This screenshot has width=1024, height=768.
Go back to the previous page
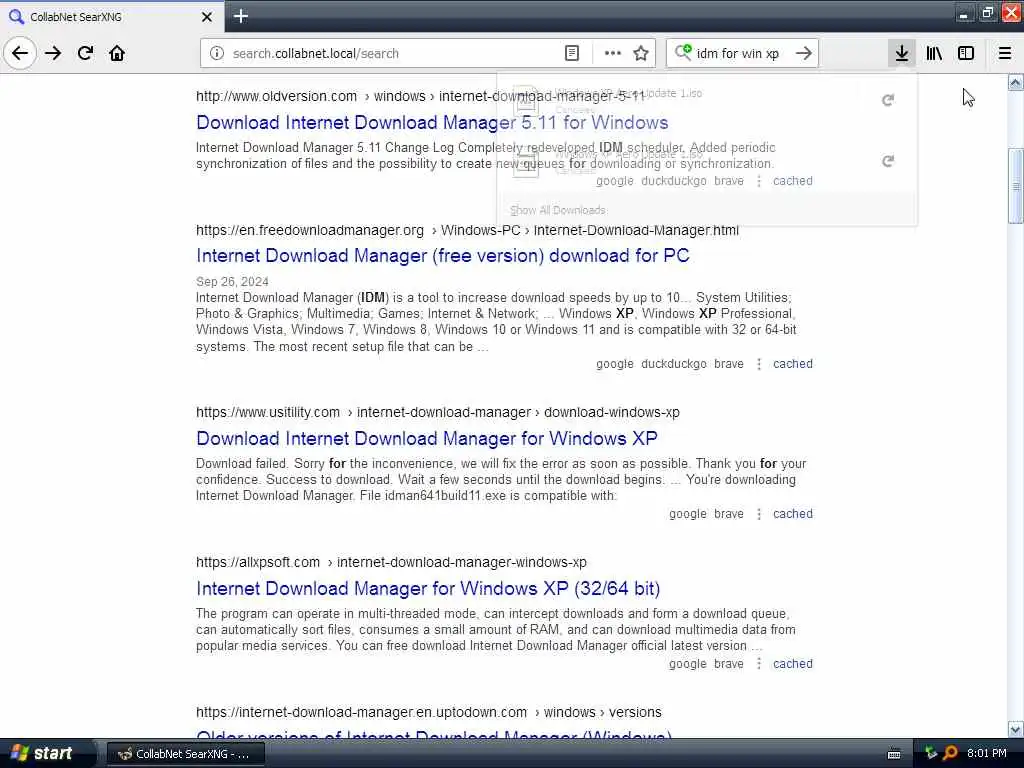(20, 54)
